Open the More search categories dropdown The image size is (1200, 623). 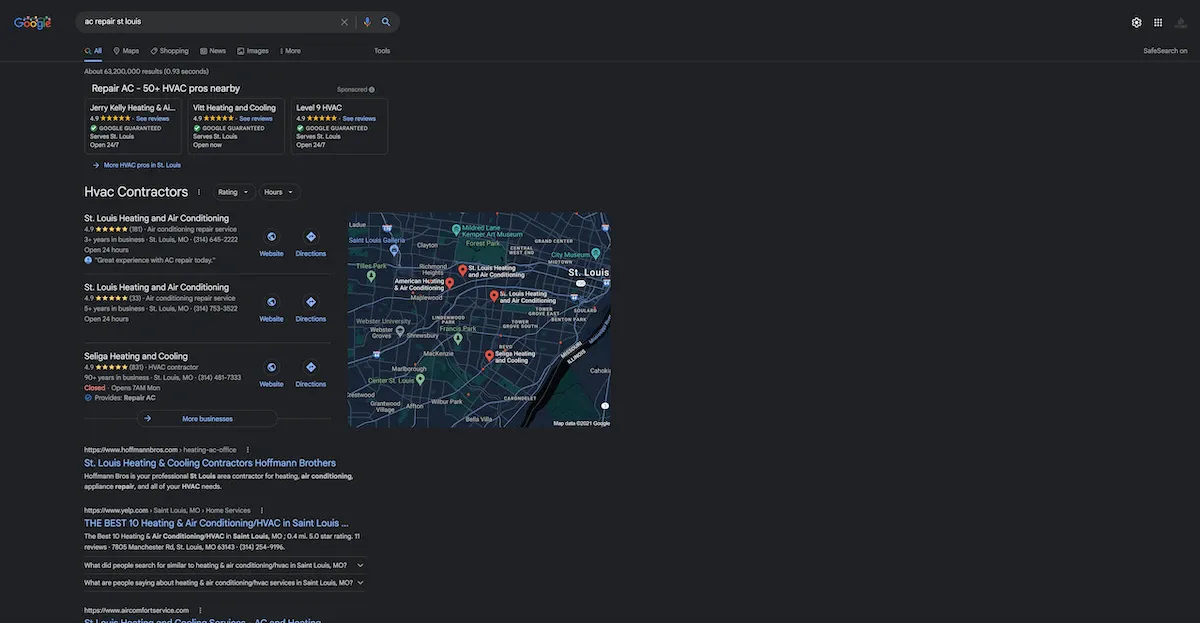point(290,51)
